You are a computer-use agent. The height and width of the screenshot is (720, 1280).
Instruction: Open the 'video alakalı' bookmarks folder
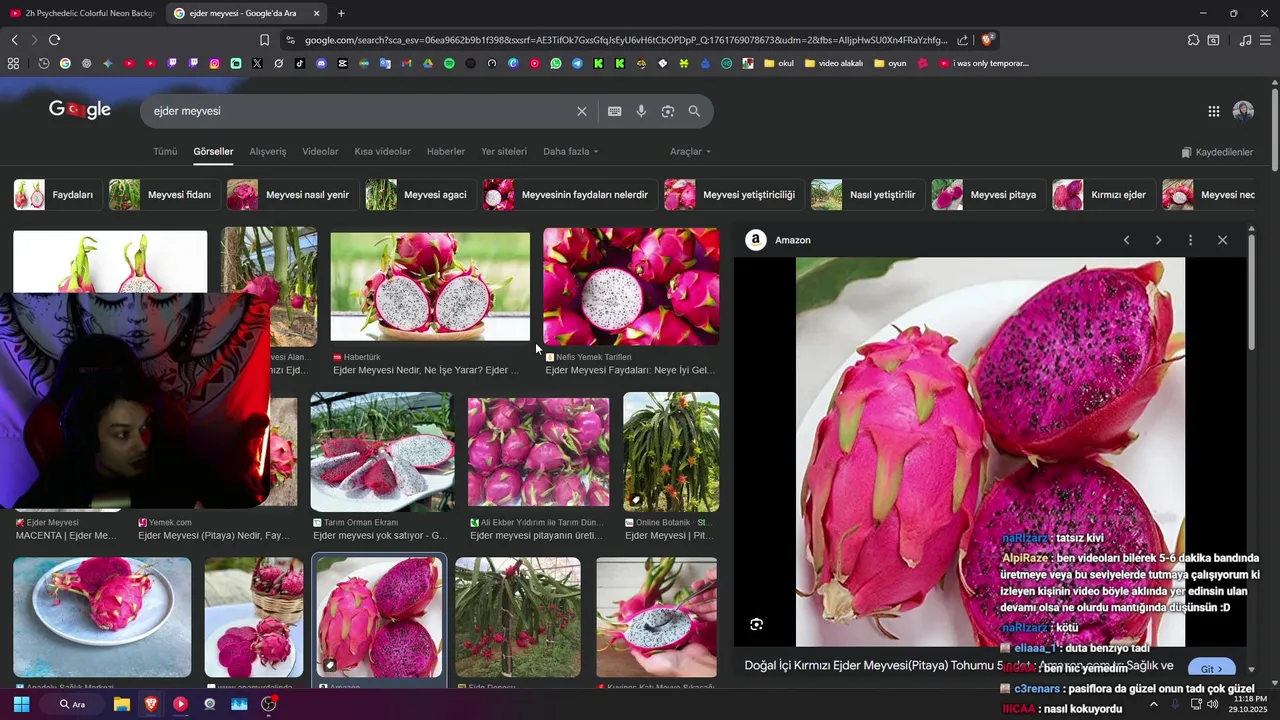[x=834, y=63]
